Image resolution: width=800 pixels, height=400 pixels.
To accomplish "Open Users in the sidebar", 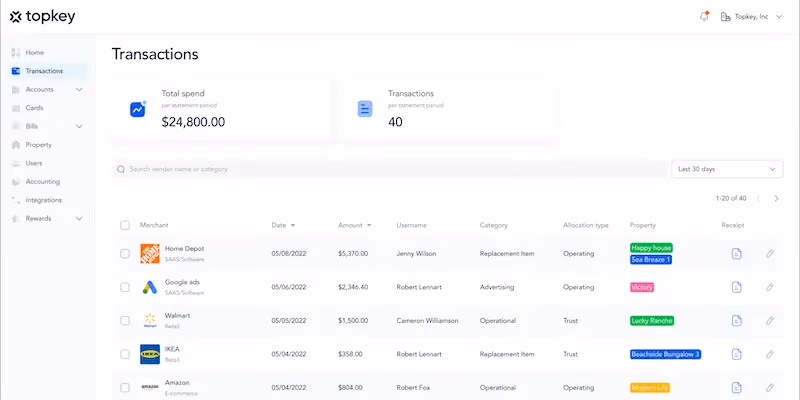I will (x=34, y=163).
